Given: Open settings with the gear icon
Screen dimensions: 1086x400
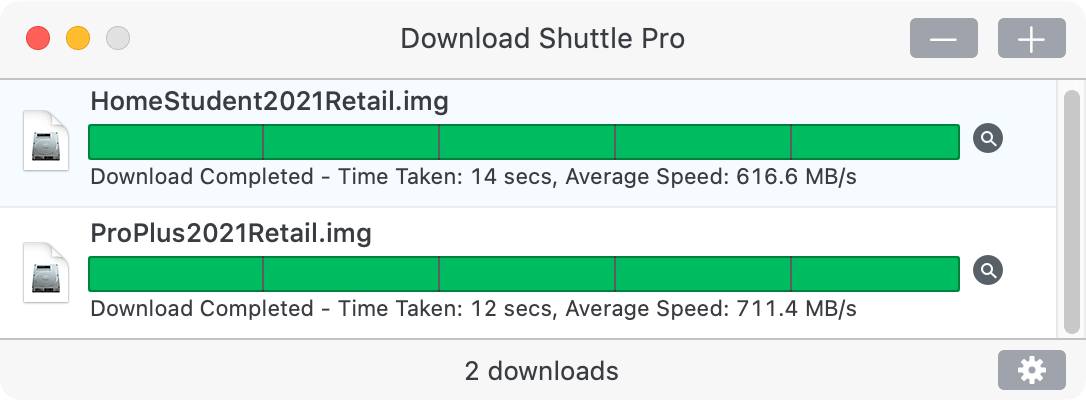Looking at the screenshot, I should point(1031,371).
